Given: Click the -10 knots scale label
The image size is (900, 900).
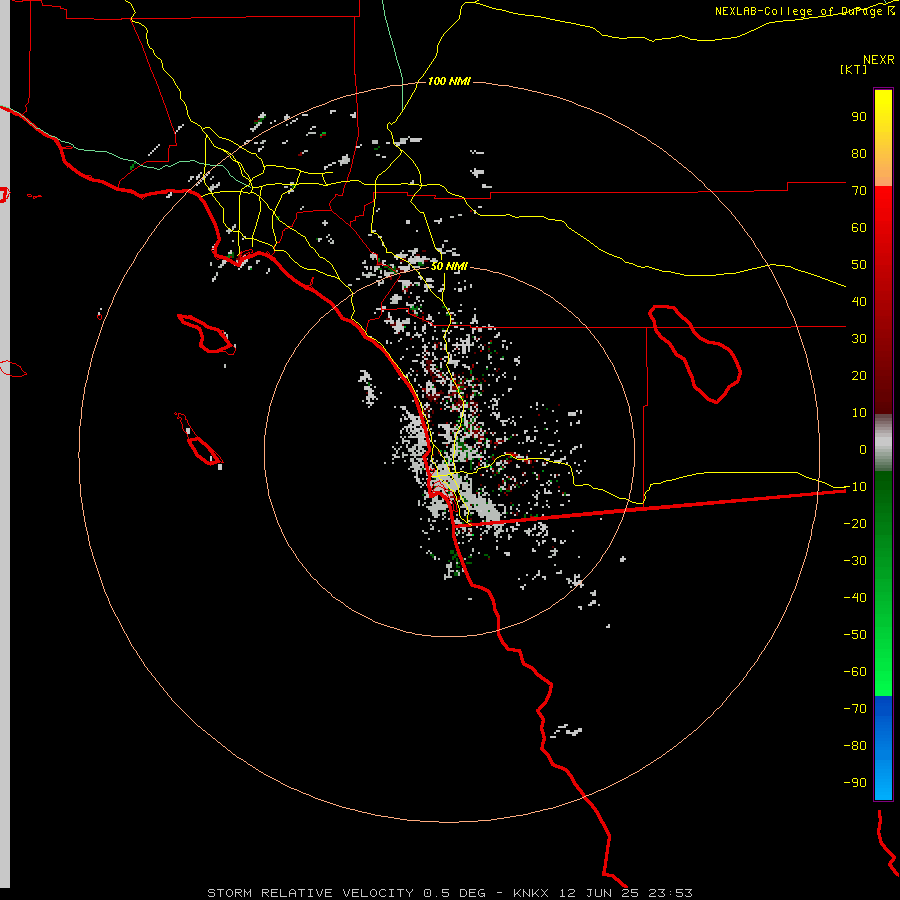Looking at the screenshot, I should coord(855,487).
